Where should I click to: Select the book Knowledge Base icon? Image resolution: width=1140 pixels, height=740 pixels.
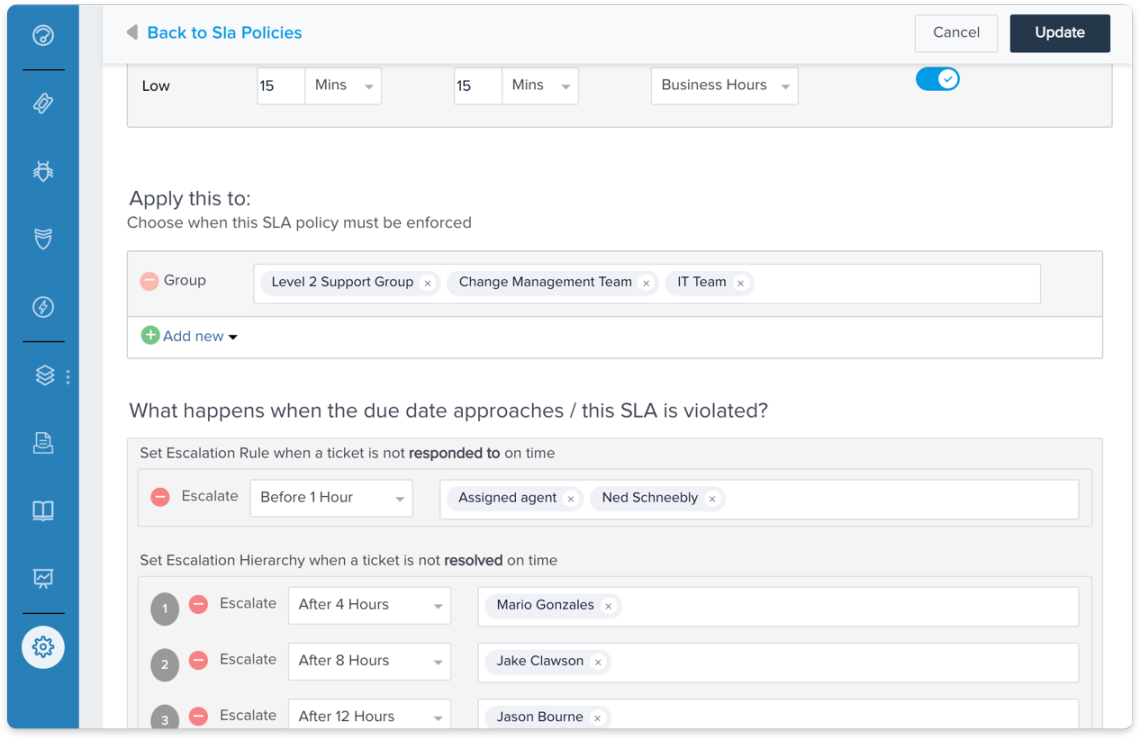[x=42, y=511]
